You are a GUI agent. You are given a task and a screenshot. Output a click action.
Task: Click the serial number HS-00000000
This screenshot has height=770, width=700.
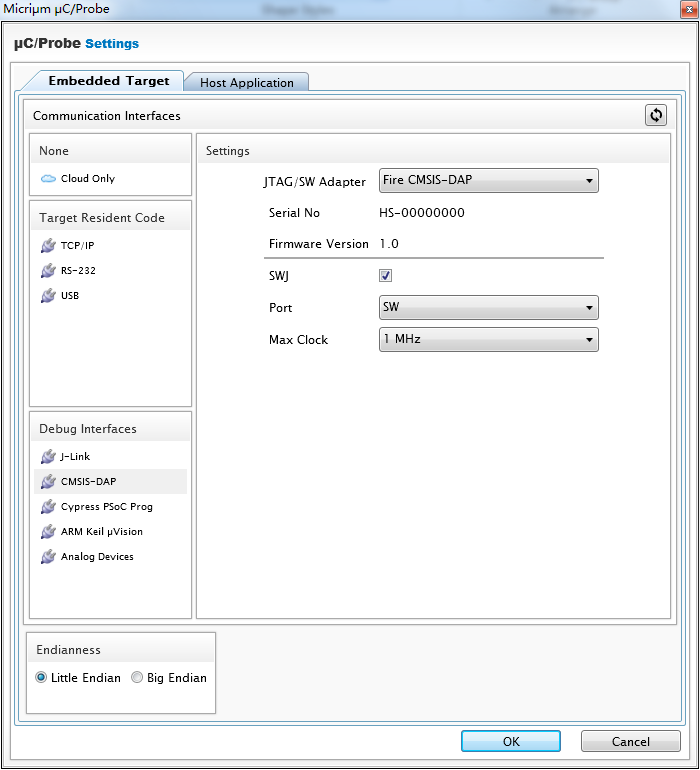point(421,213)
